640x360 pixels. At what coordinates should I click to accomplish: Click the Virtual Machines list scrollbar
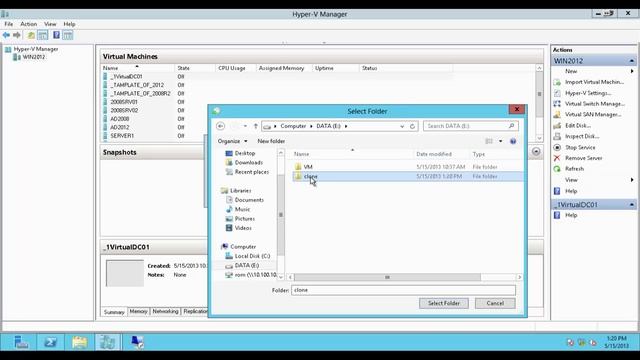(x=539, y=94)
